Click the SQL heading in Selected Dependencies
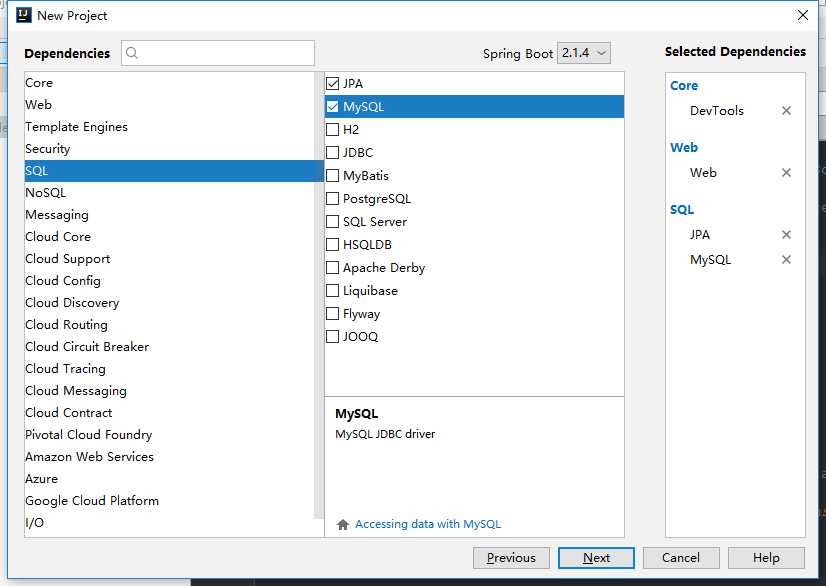Viewport: 826px width, 586px height. [x=682, y=210]
